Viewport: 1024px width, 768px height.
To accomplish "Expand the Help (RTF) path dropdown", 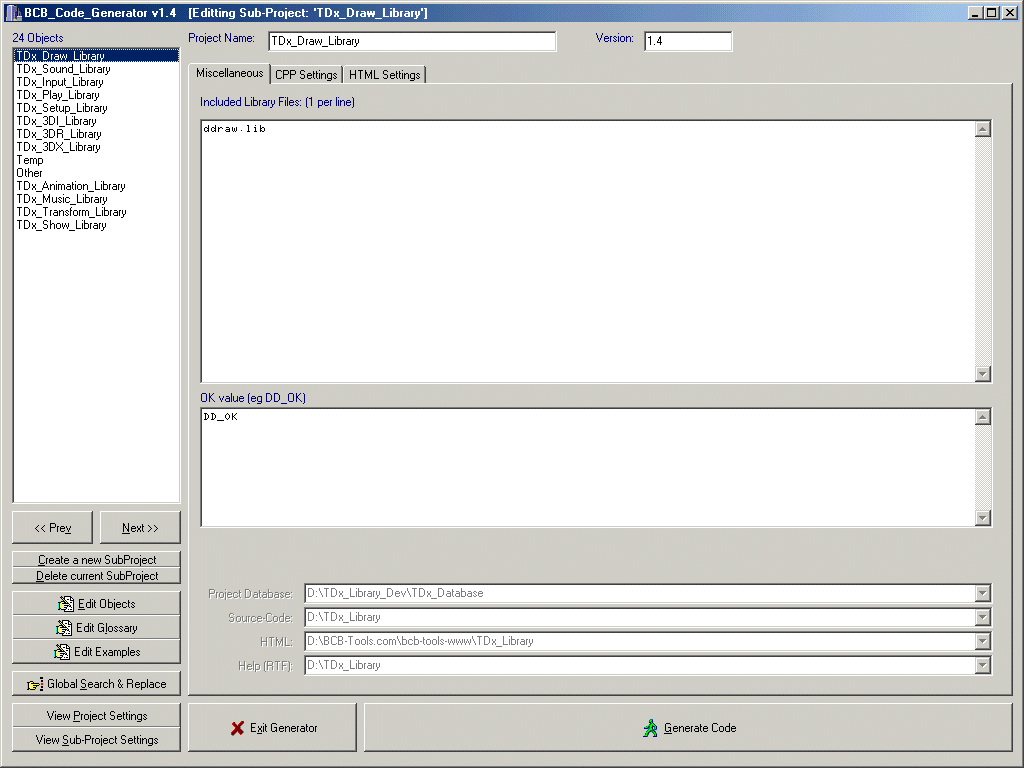I will pyautogui.click(x=983, y=665).
